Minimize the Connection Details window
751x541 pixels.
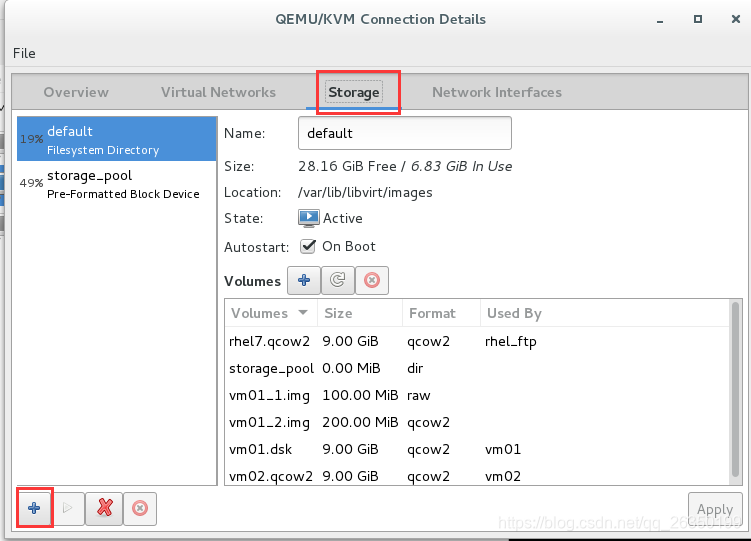660,20
